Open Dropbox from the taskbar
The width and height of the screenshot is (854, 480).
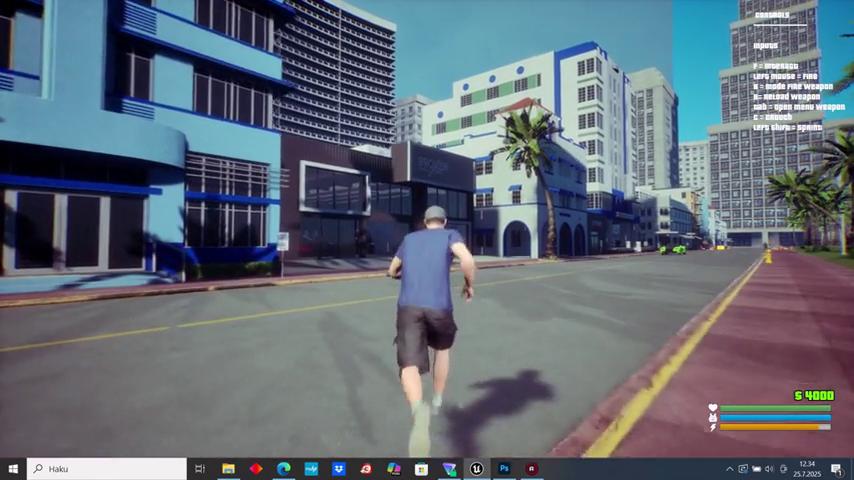(x=339, y=469)
